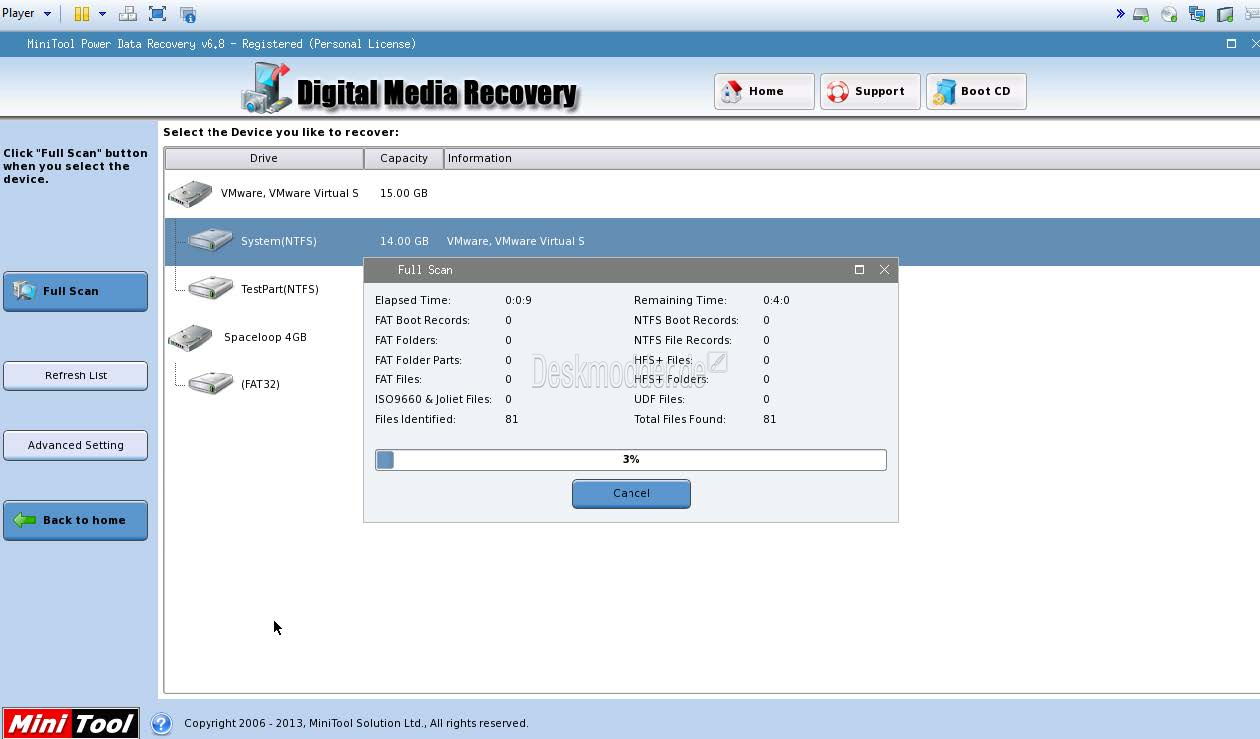Click the CD/DVD device icon in VMware toolbar
Screen dimensions: 1260x739
click(1169, 15)
